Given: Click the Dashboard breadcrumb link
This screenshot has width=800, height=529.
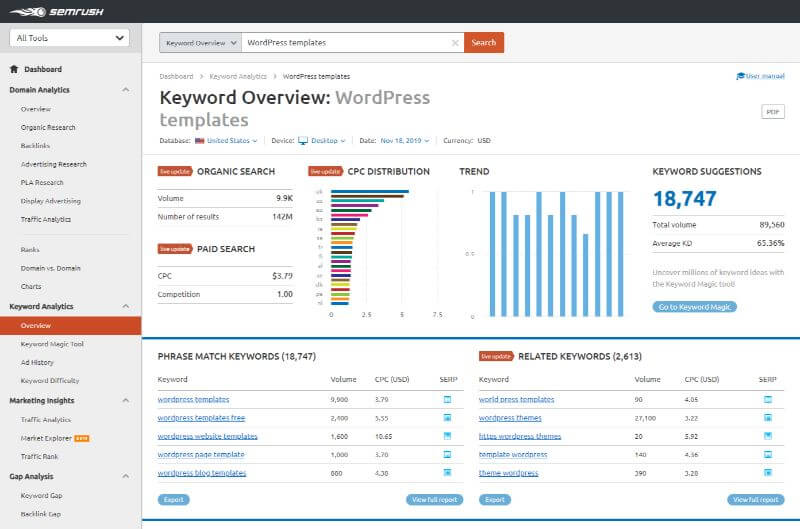Looking at the screenshot, I should (176, 77).
